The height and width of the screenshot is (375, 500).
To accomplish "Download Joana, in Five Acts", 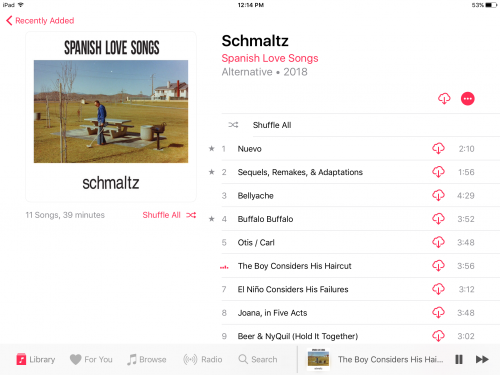I will [x=438, y=313].
